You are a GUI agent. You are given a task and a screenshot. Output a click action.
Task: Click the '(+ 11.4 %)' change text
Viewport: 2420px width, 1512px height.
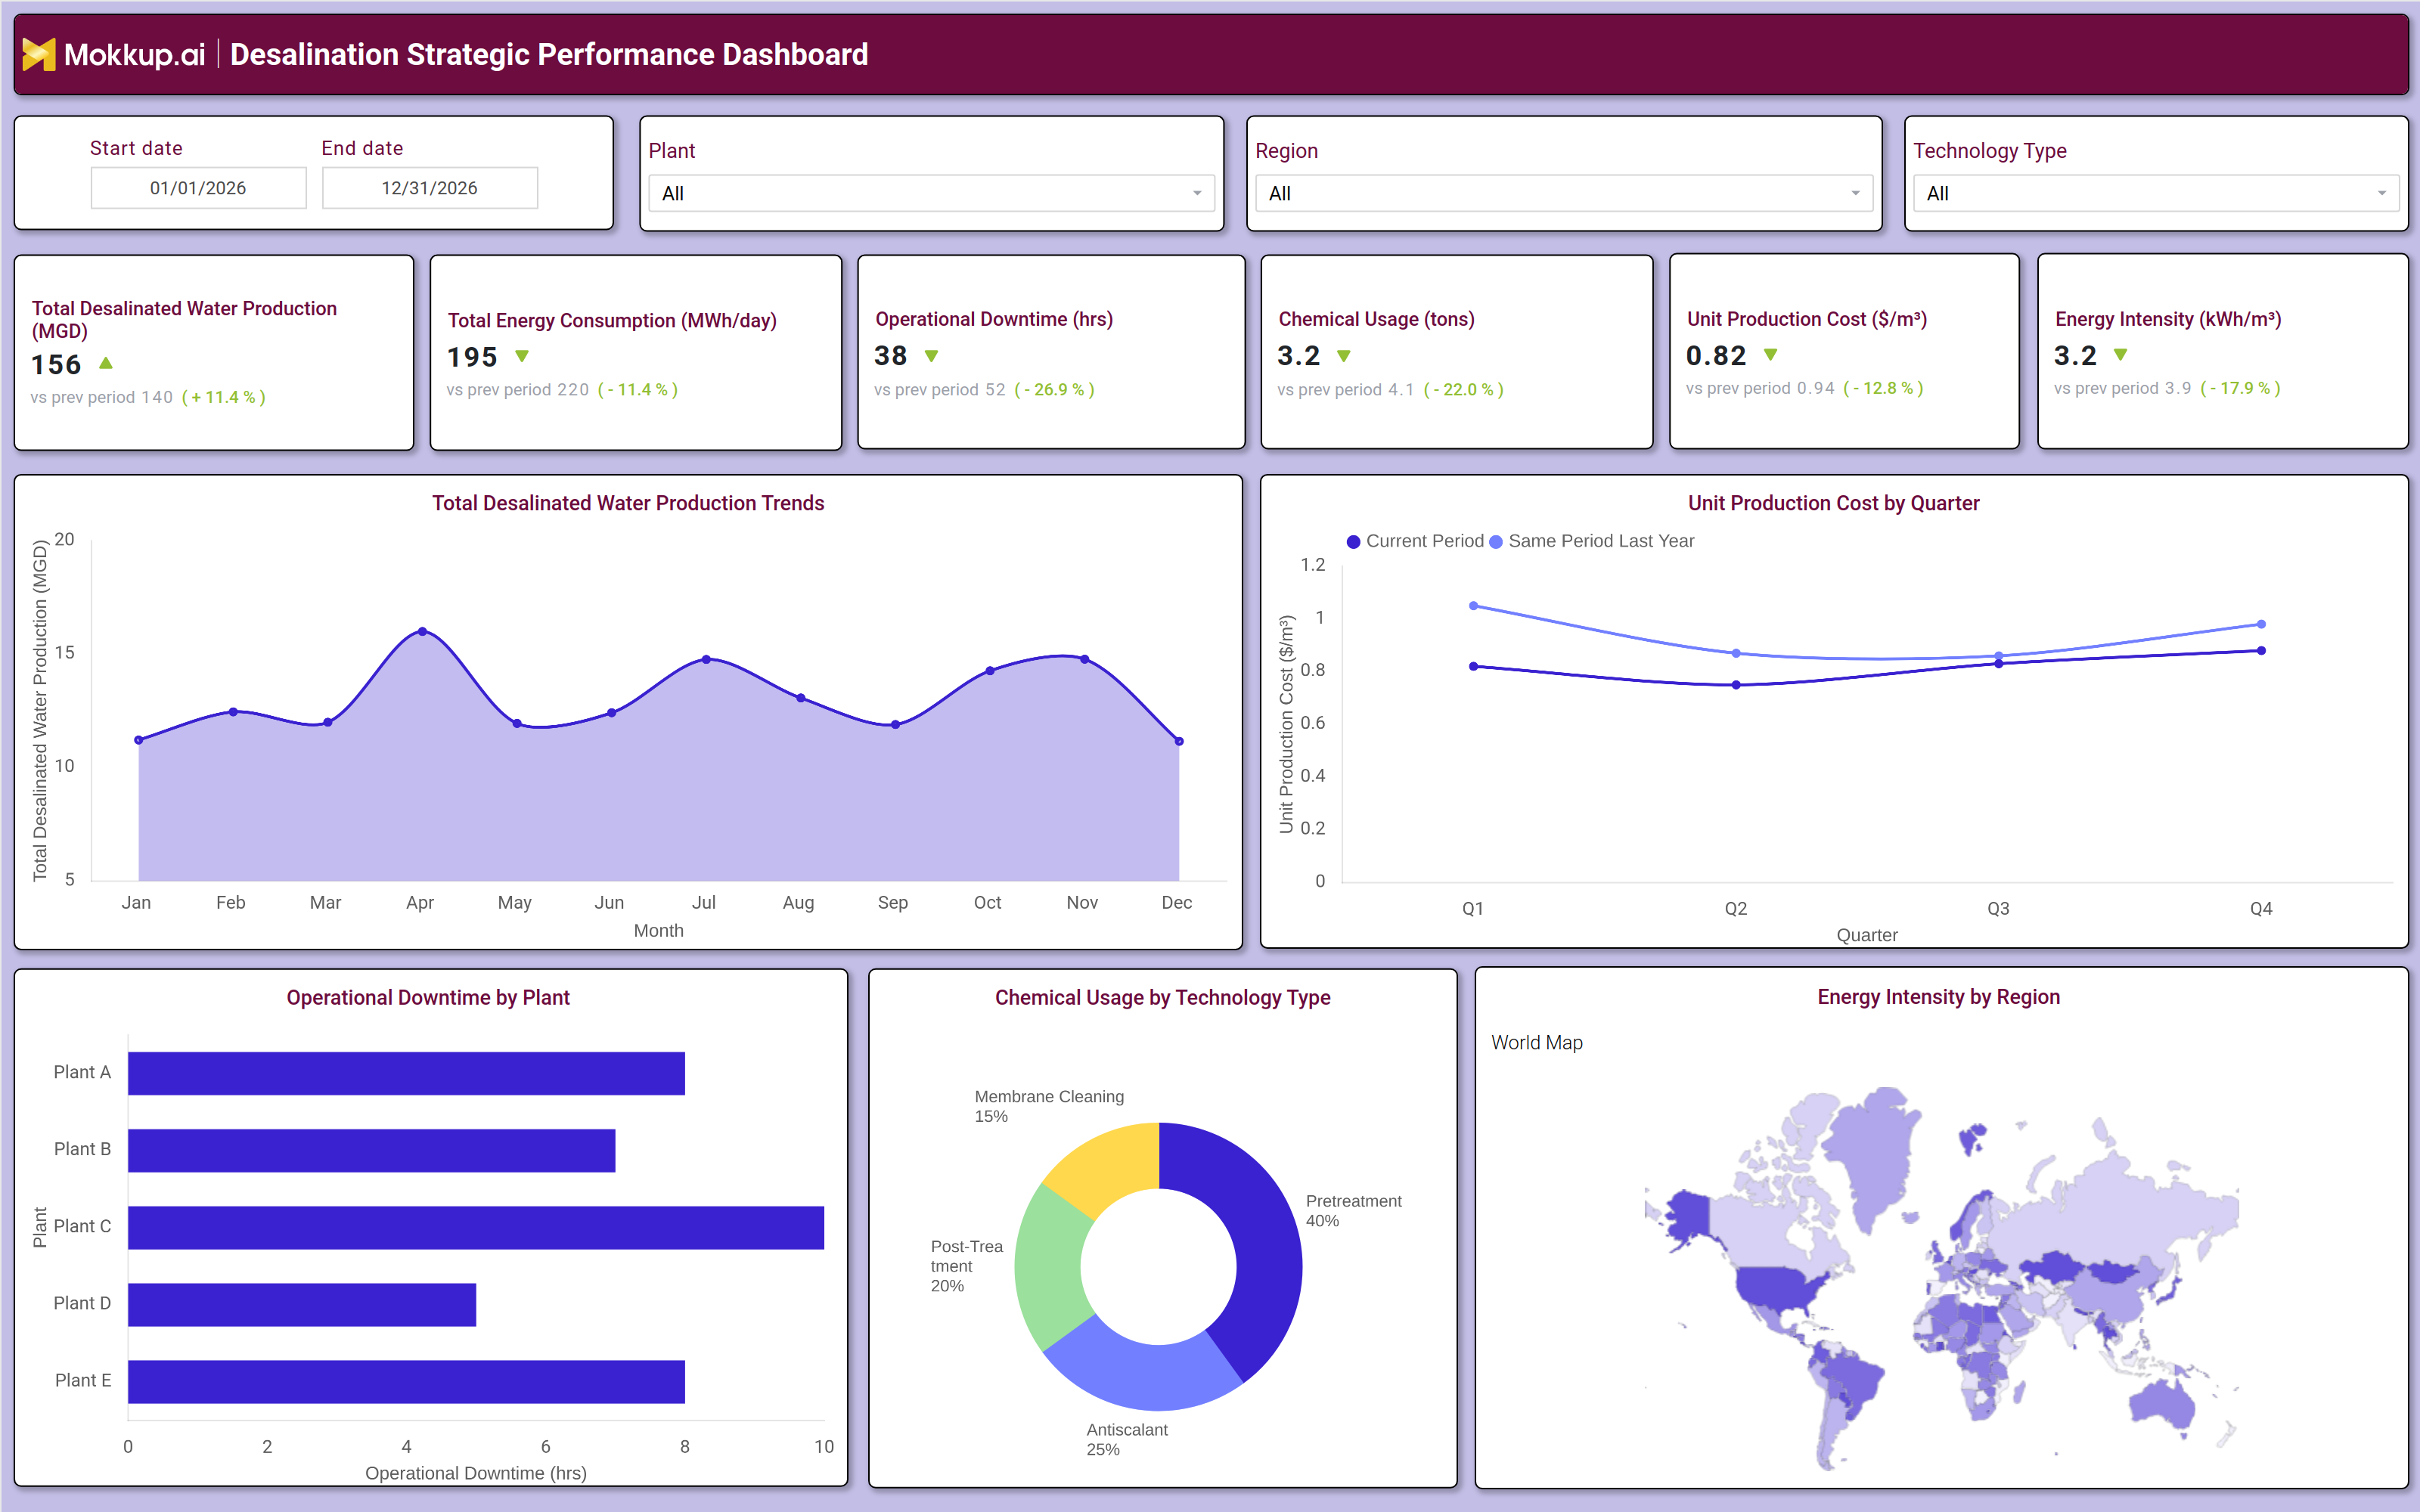coord(224,397)
